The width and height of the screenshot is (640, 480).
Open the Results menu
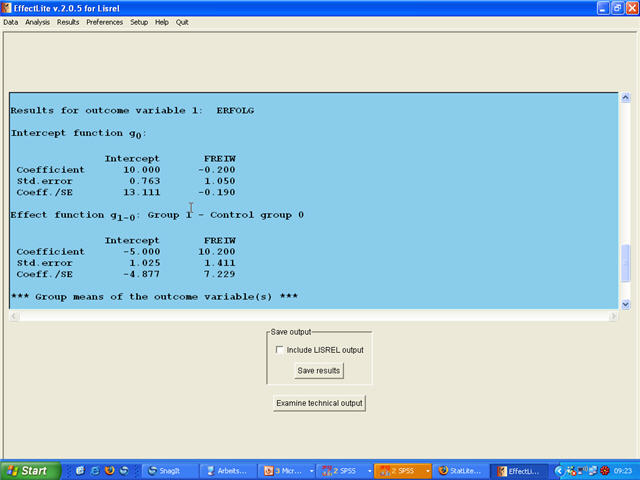coord(68,21)
